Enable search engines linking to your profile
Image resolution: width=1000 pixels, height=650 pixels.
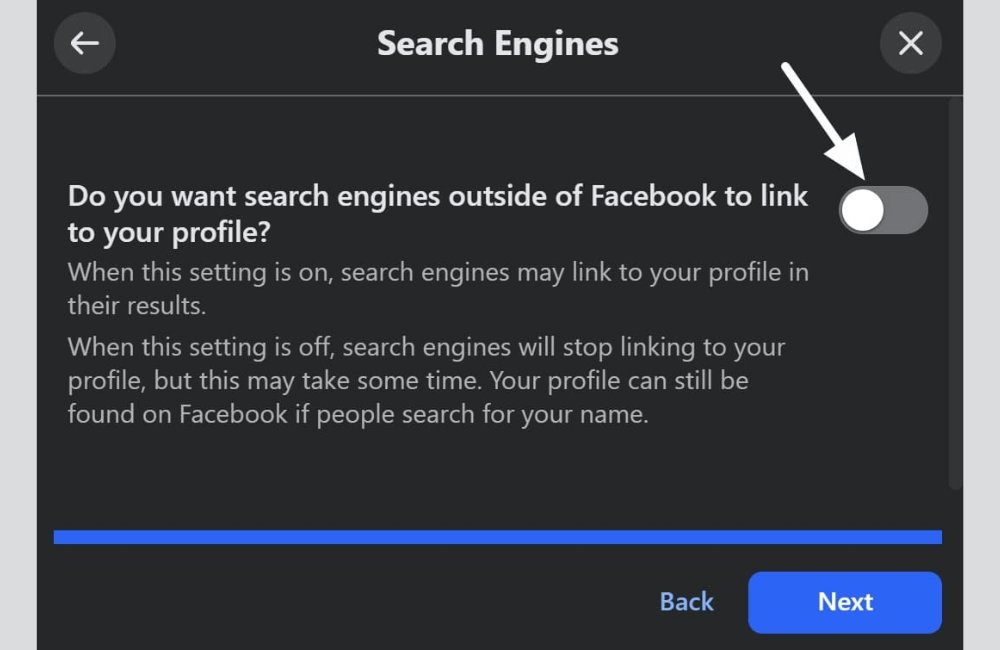point(883,210)
